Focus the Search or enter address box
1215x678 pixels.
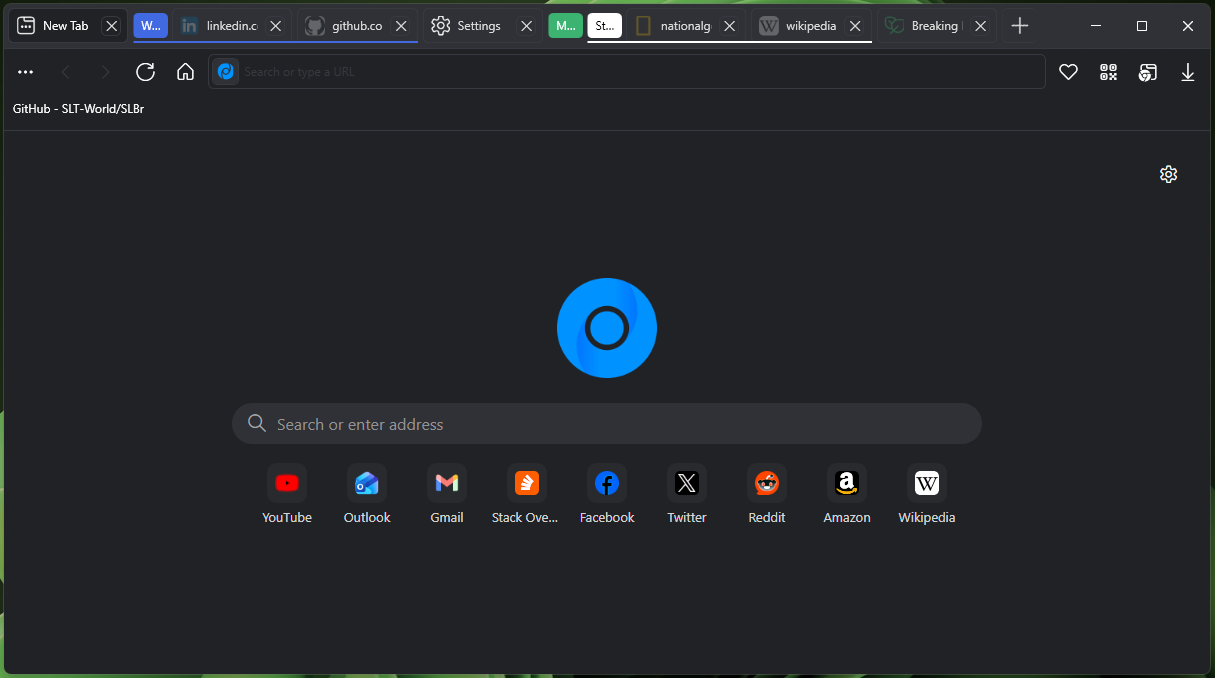coord(607,424)
